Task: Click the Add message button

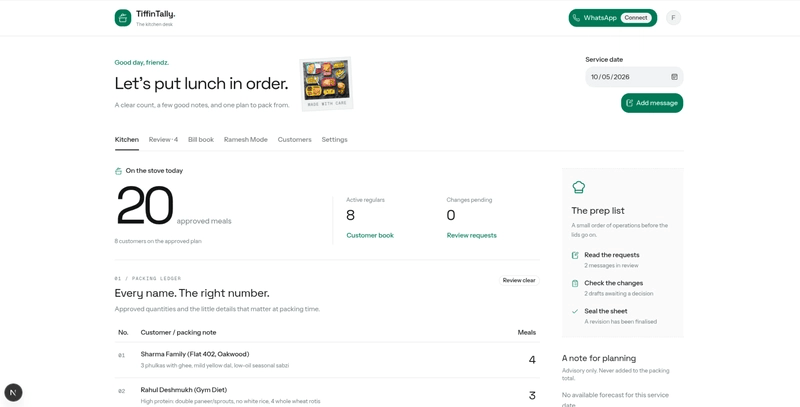Action: (652, 103)
